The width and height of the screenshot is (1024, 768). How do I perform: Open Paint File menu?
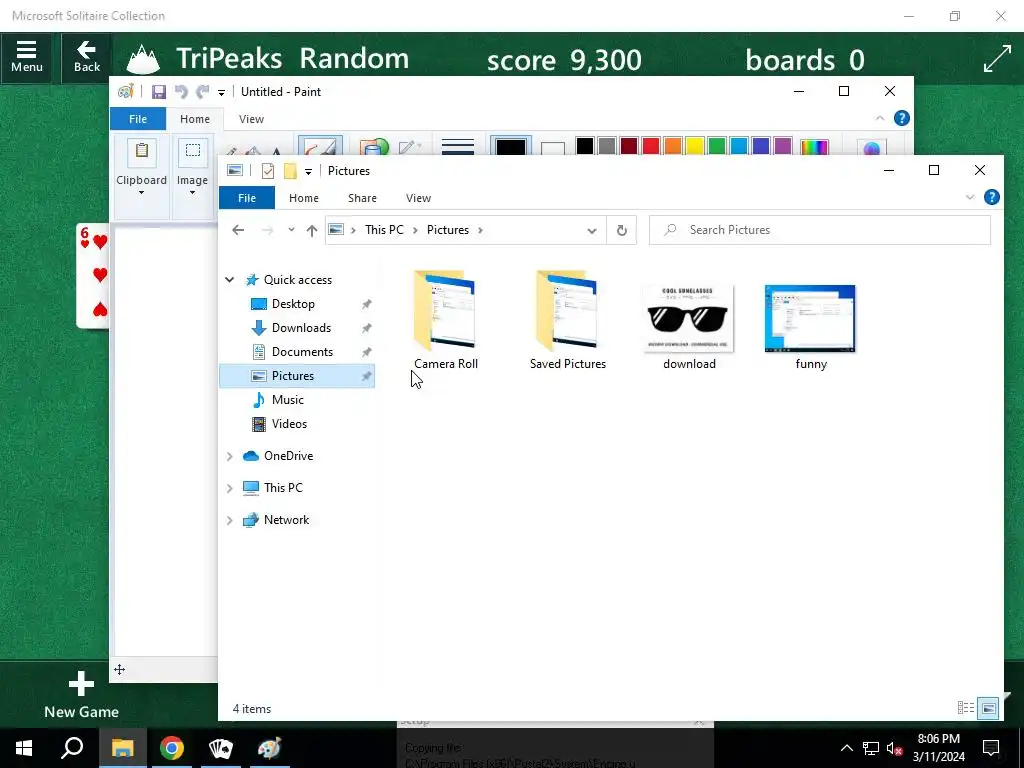(138, 119)
